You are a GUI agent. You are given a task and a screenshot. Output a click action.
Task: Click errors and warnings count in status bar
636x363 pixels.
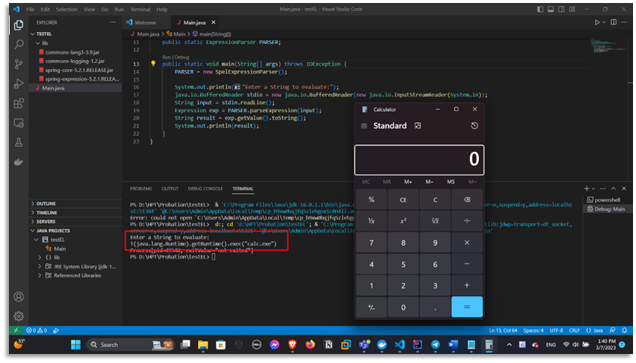click(x=37, y=331)
